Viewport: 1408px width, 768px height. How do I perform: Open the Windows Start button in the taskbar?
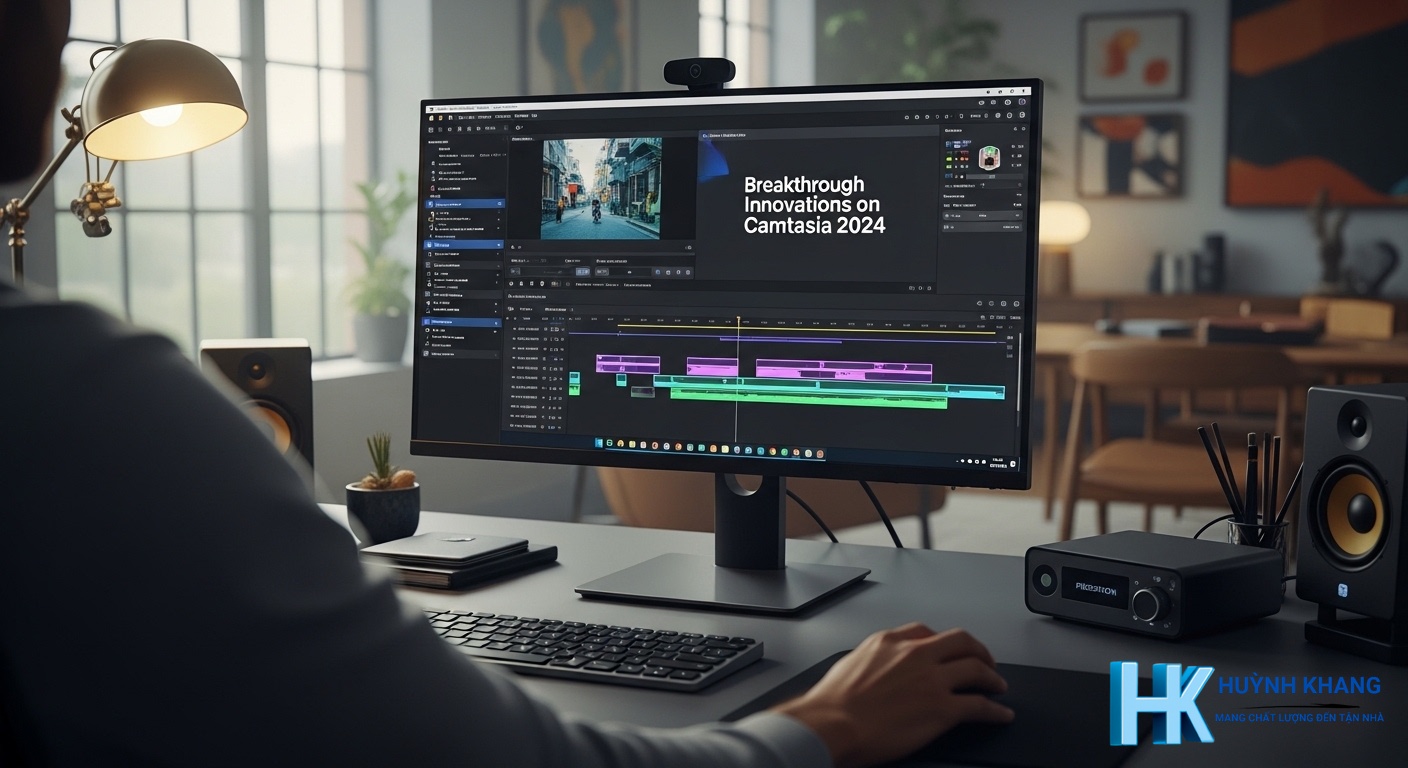600,443
